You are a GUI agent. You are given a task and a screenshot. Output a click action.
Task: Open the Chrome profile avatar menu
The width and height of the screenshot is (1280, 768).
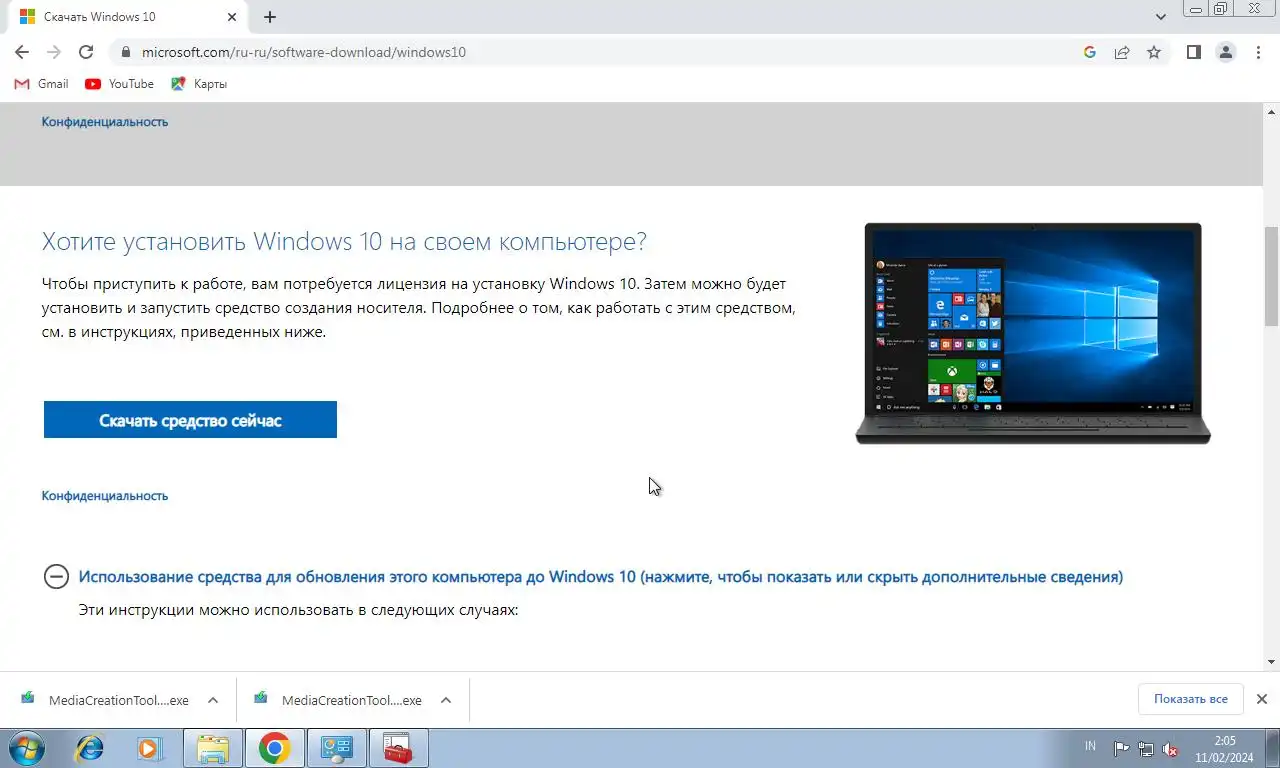(x=1225, y=52)
